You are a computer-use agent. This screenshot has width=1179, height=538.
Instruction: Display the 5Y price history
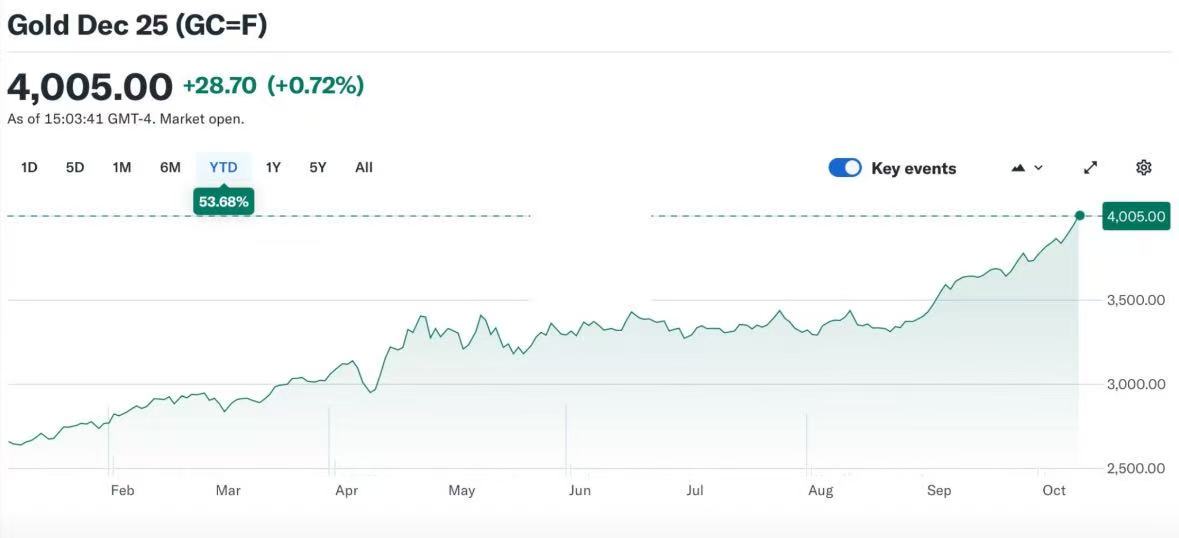[x=318, y=168]
